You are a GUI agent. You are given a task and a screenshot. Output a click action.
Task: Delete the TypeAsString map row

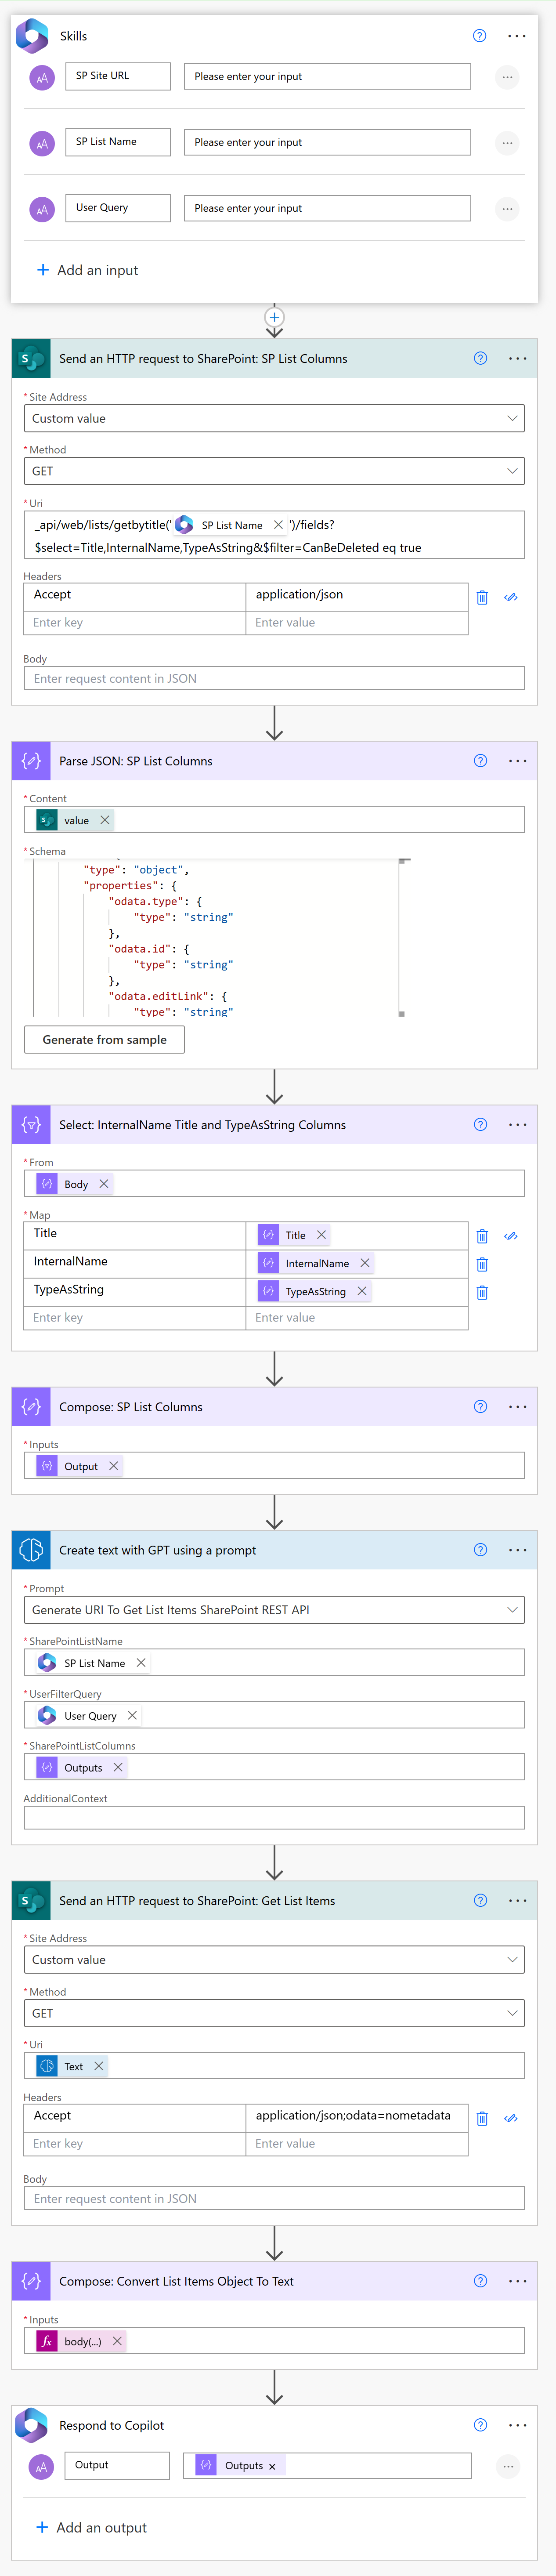482,1292
